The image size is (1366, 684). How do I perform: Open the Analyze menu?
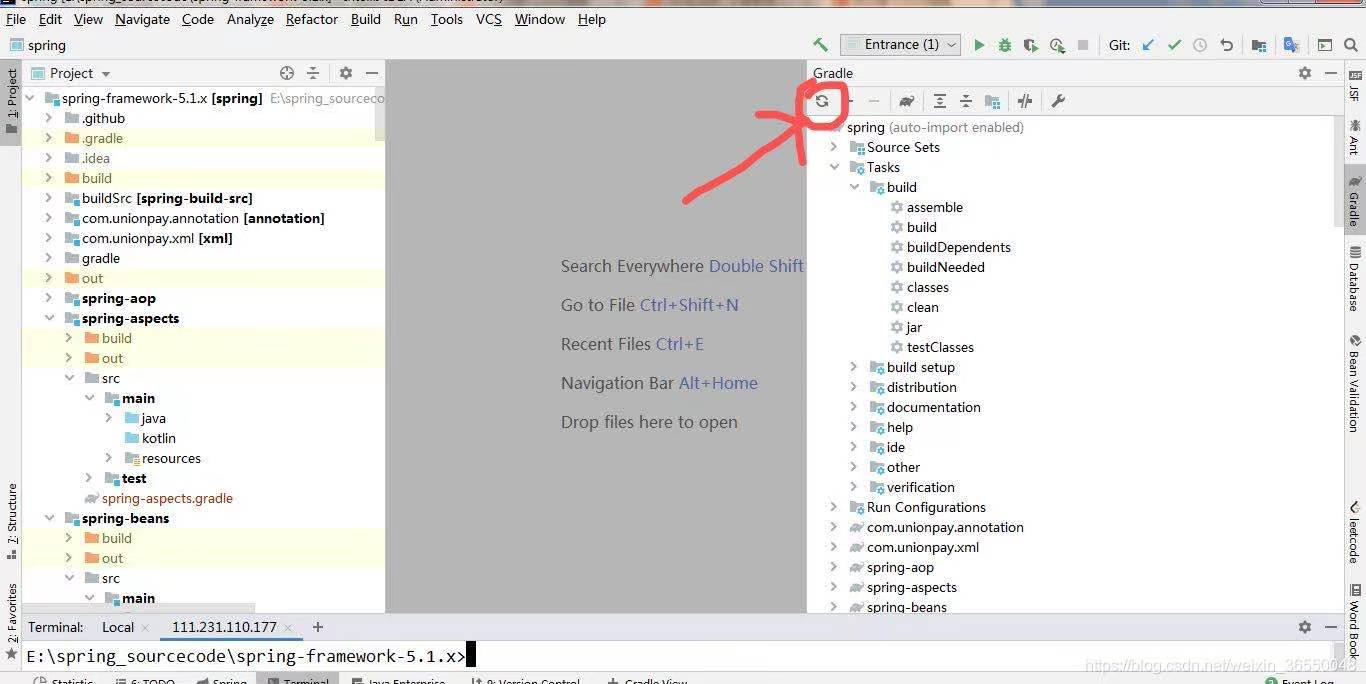(x=250, y=19)
